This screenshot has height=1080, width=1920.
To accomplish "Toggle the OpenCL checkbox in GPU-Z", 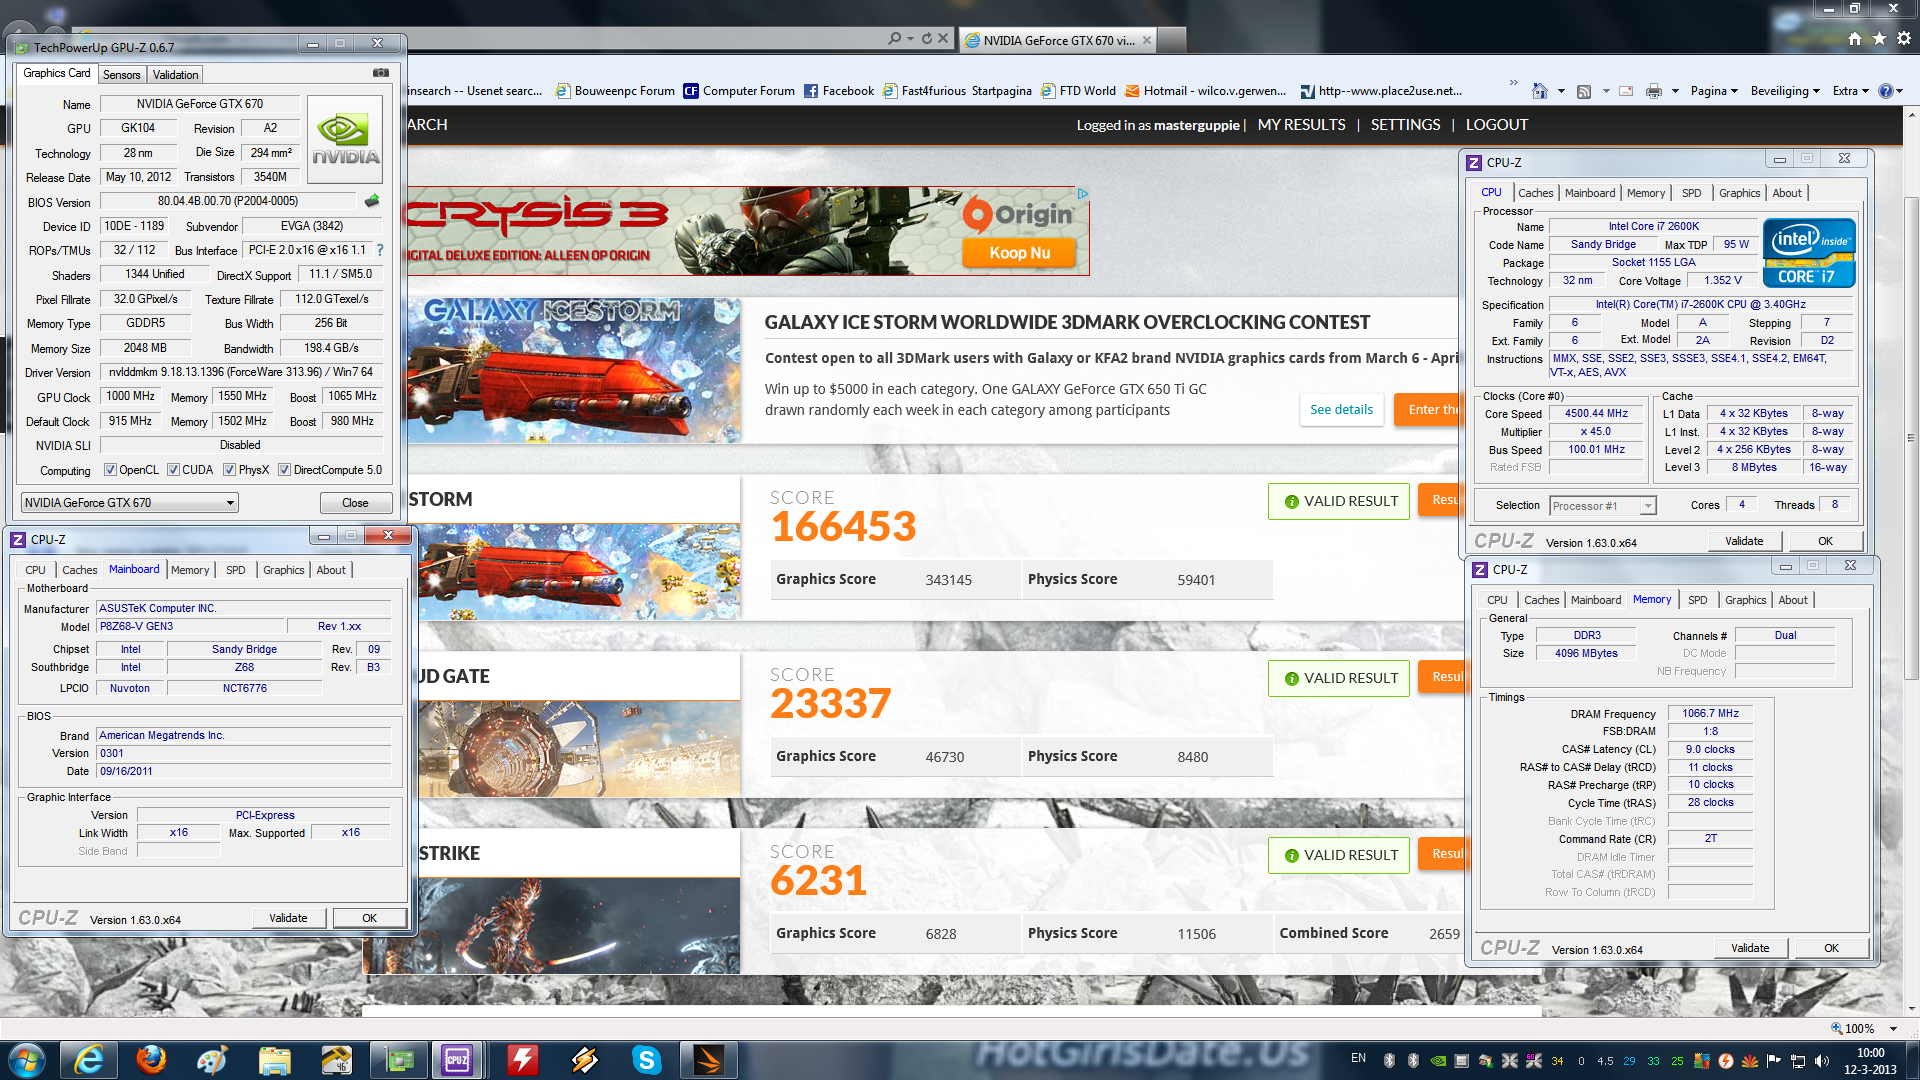I will tap(111, 470).
